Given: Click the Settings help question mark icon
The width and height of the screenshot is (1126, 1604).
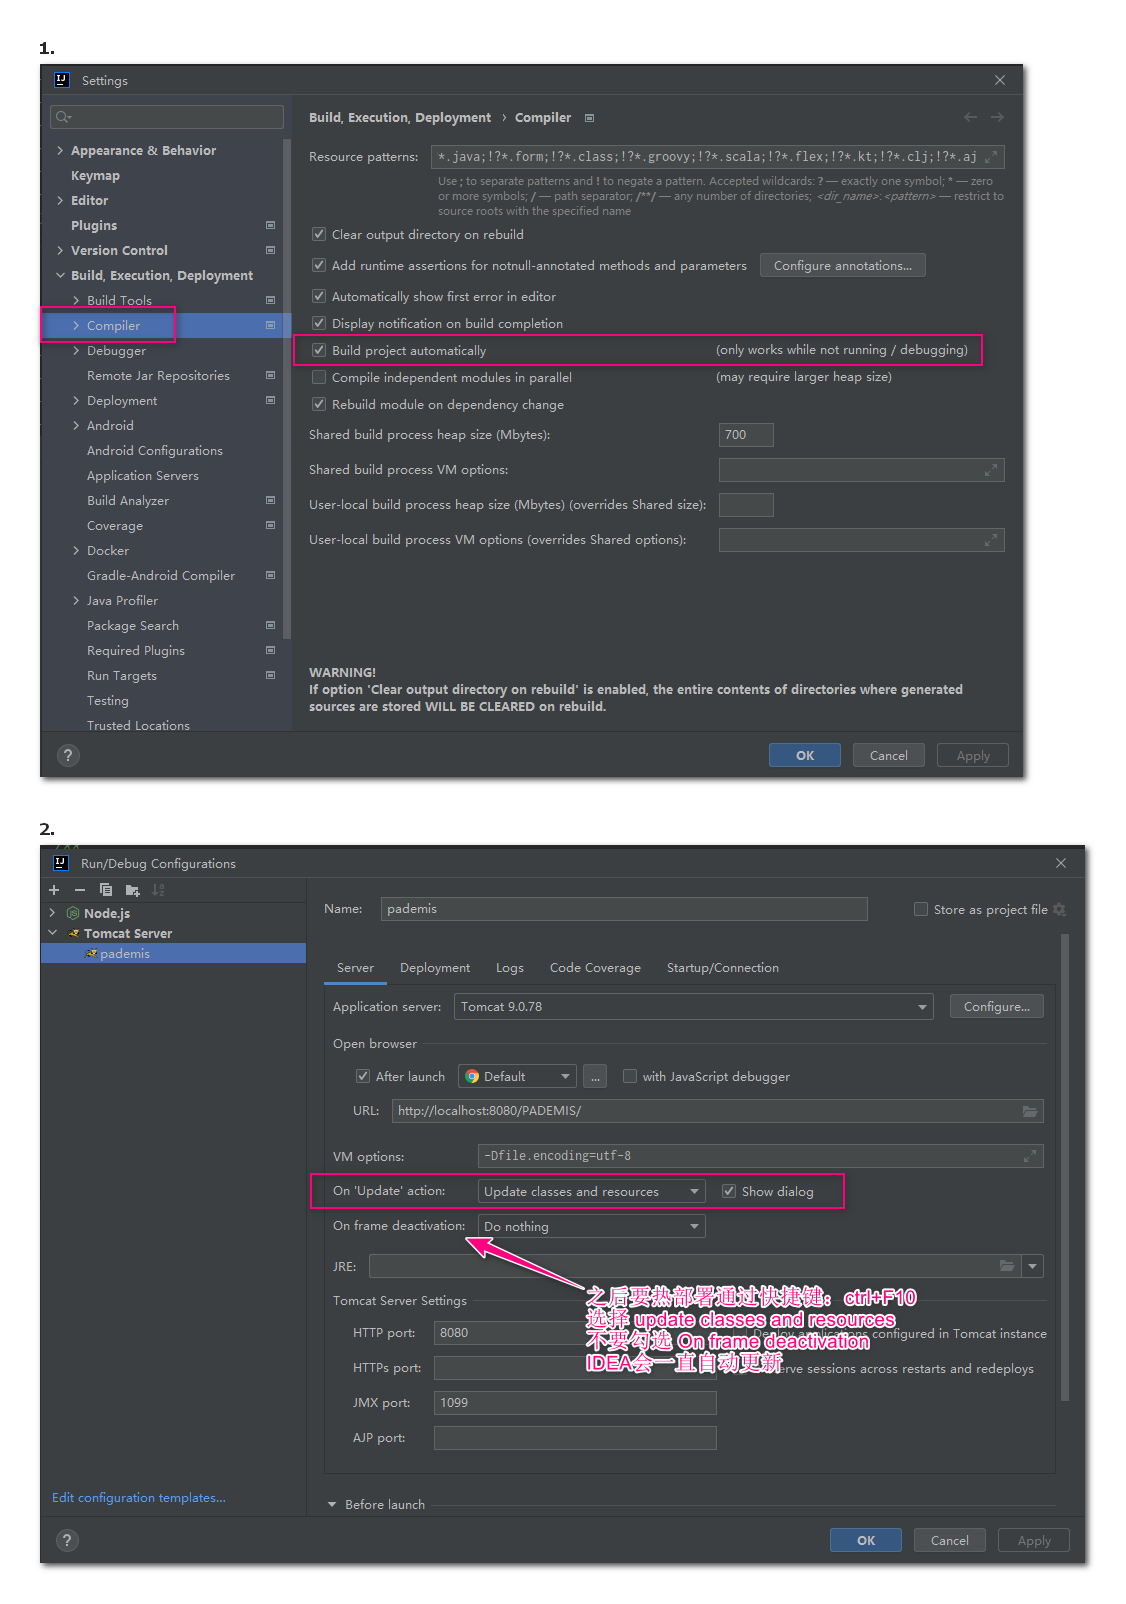Looking at the screenshot, I should point(67,755).
